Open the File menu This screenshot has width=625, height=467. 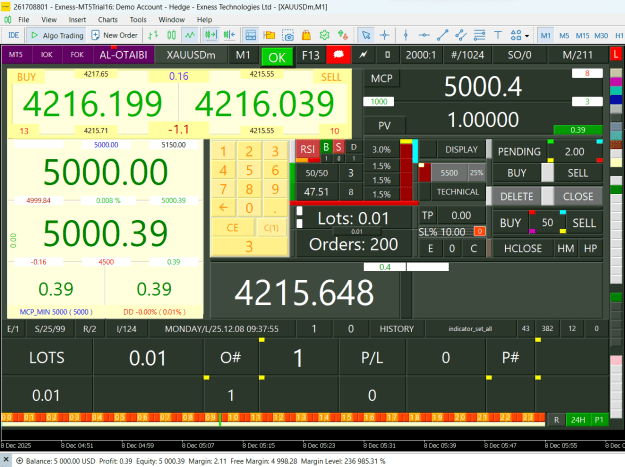24,20
